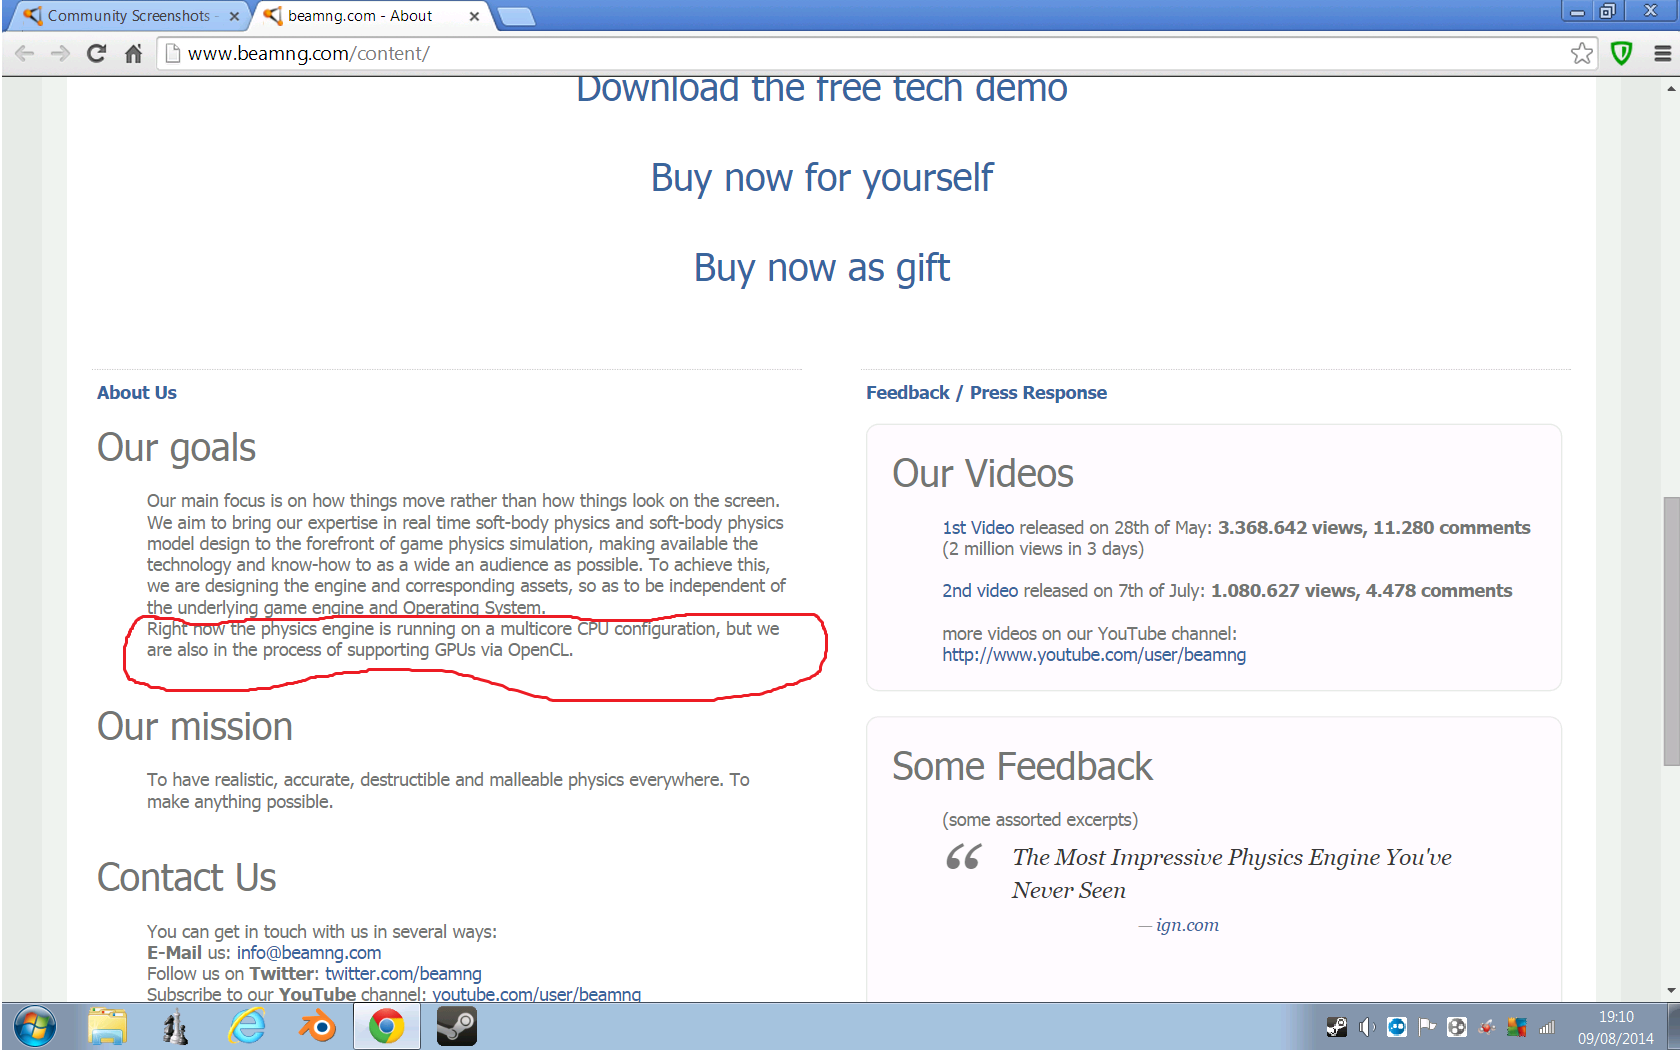Open Windows Explorer from the taskbar
1680x1050 pixels.
tap(107, 1027)
